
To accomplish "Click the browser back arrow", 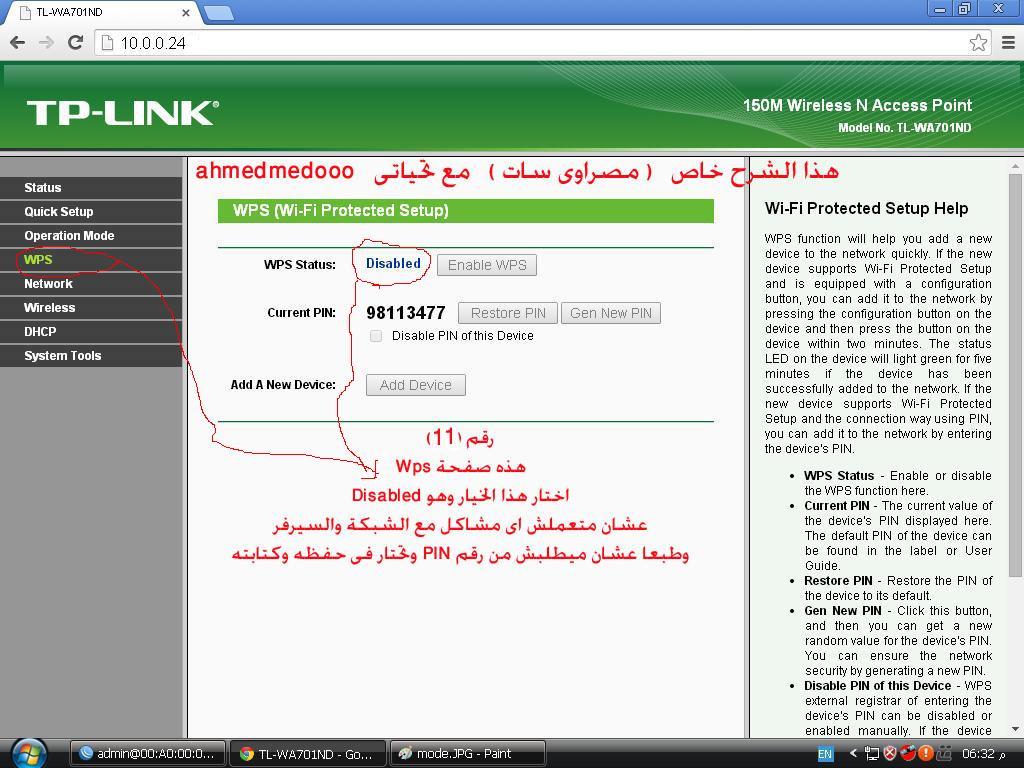I will pos(18,43).
